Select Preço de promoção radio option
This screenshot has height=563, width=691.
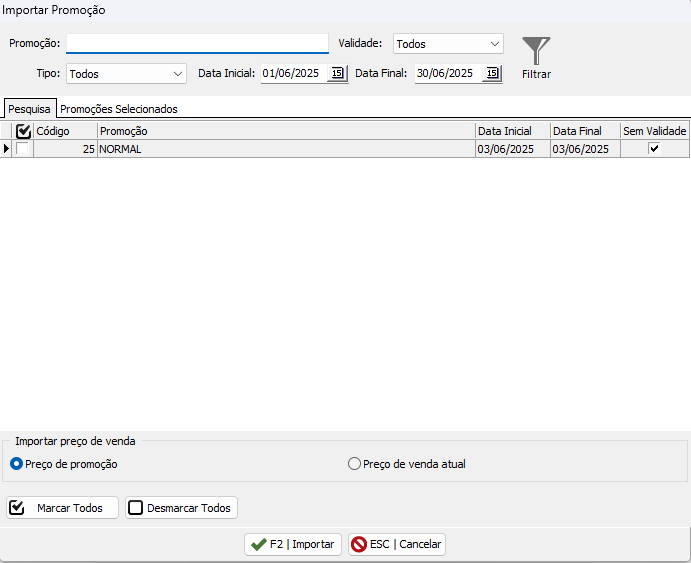tap(16, 464)
